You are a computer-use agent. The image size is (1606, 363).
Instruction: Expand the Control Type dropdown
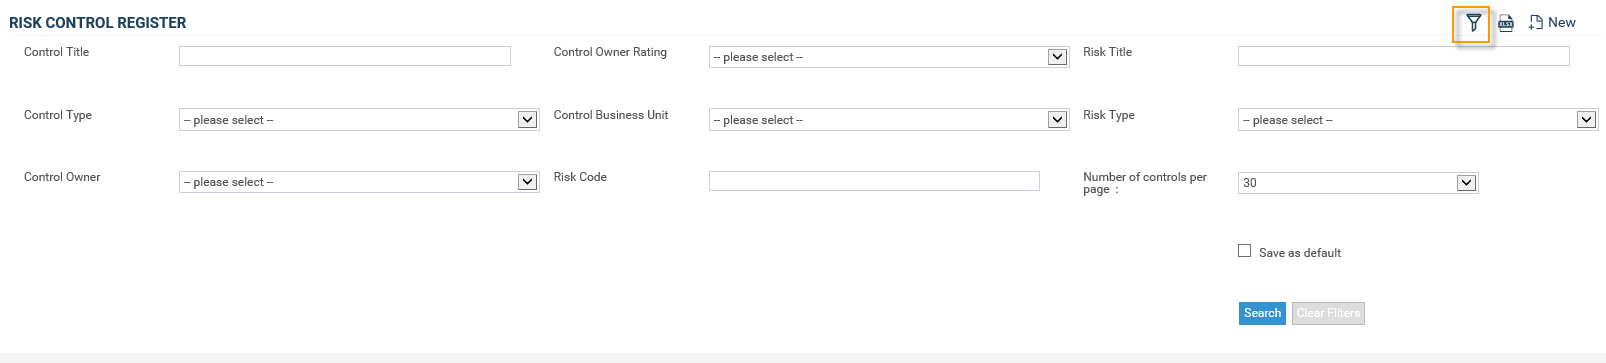[359, 120]
